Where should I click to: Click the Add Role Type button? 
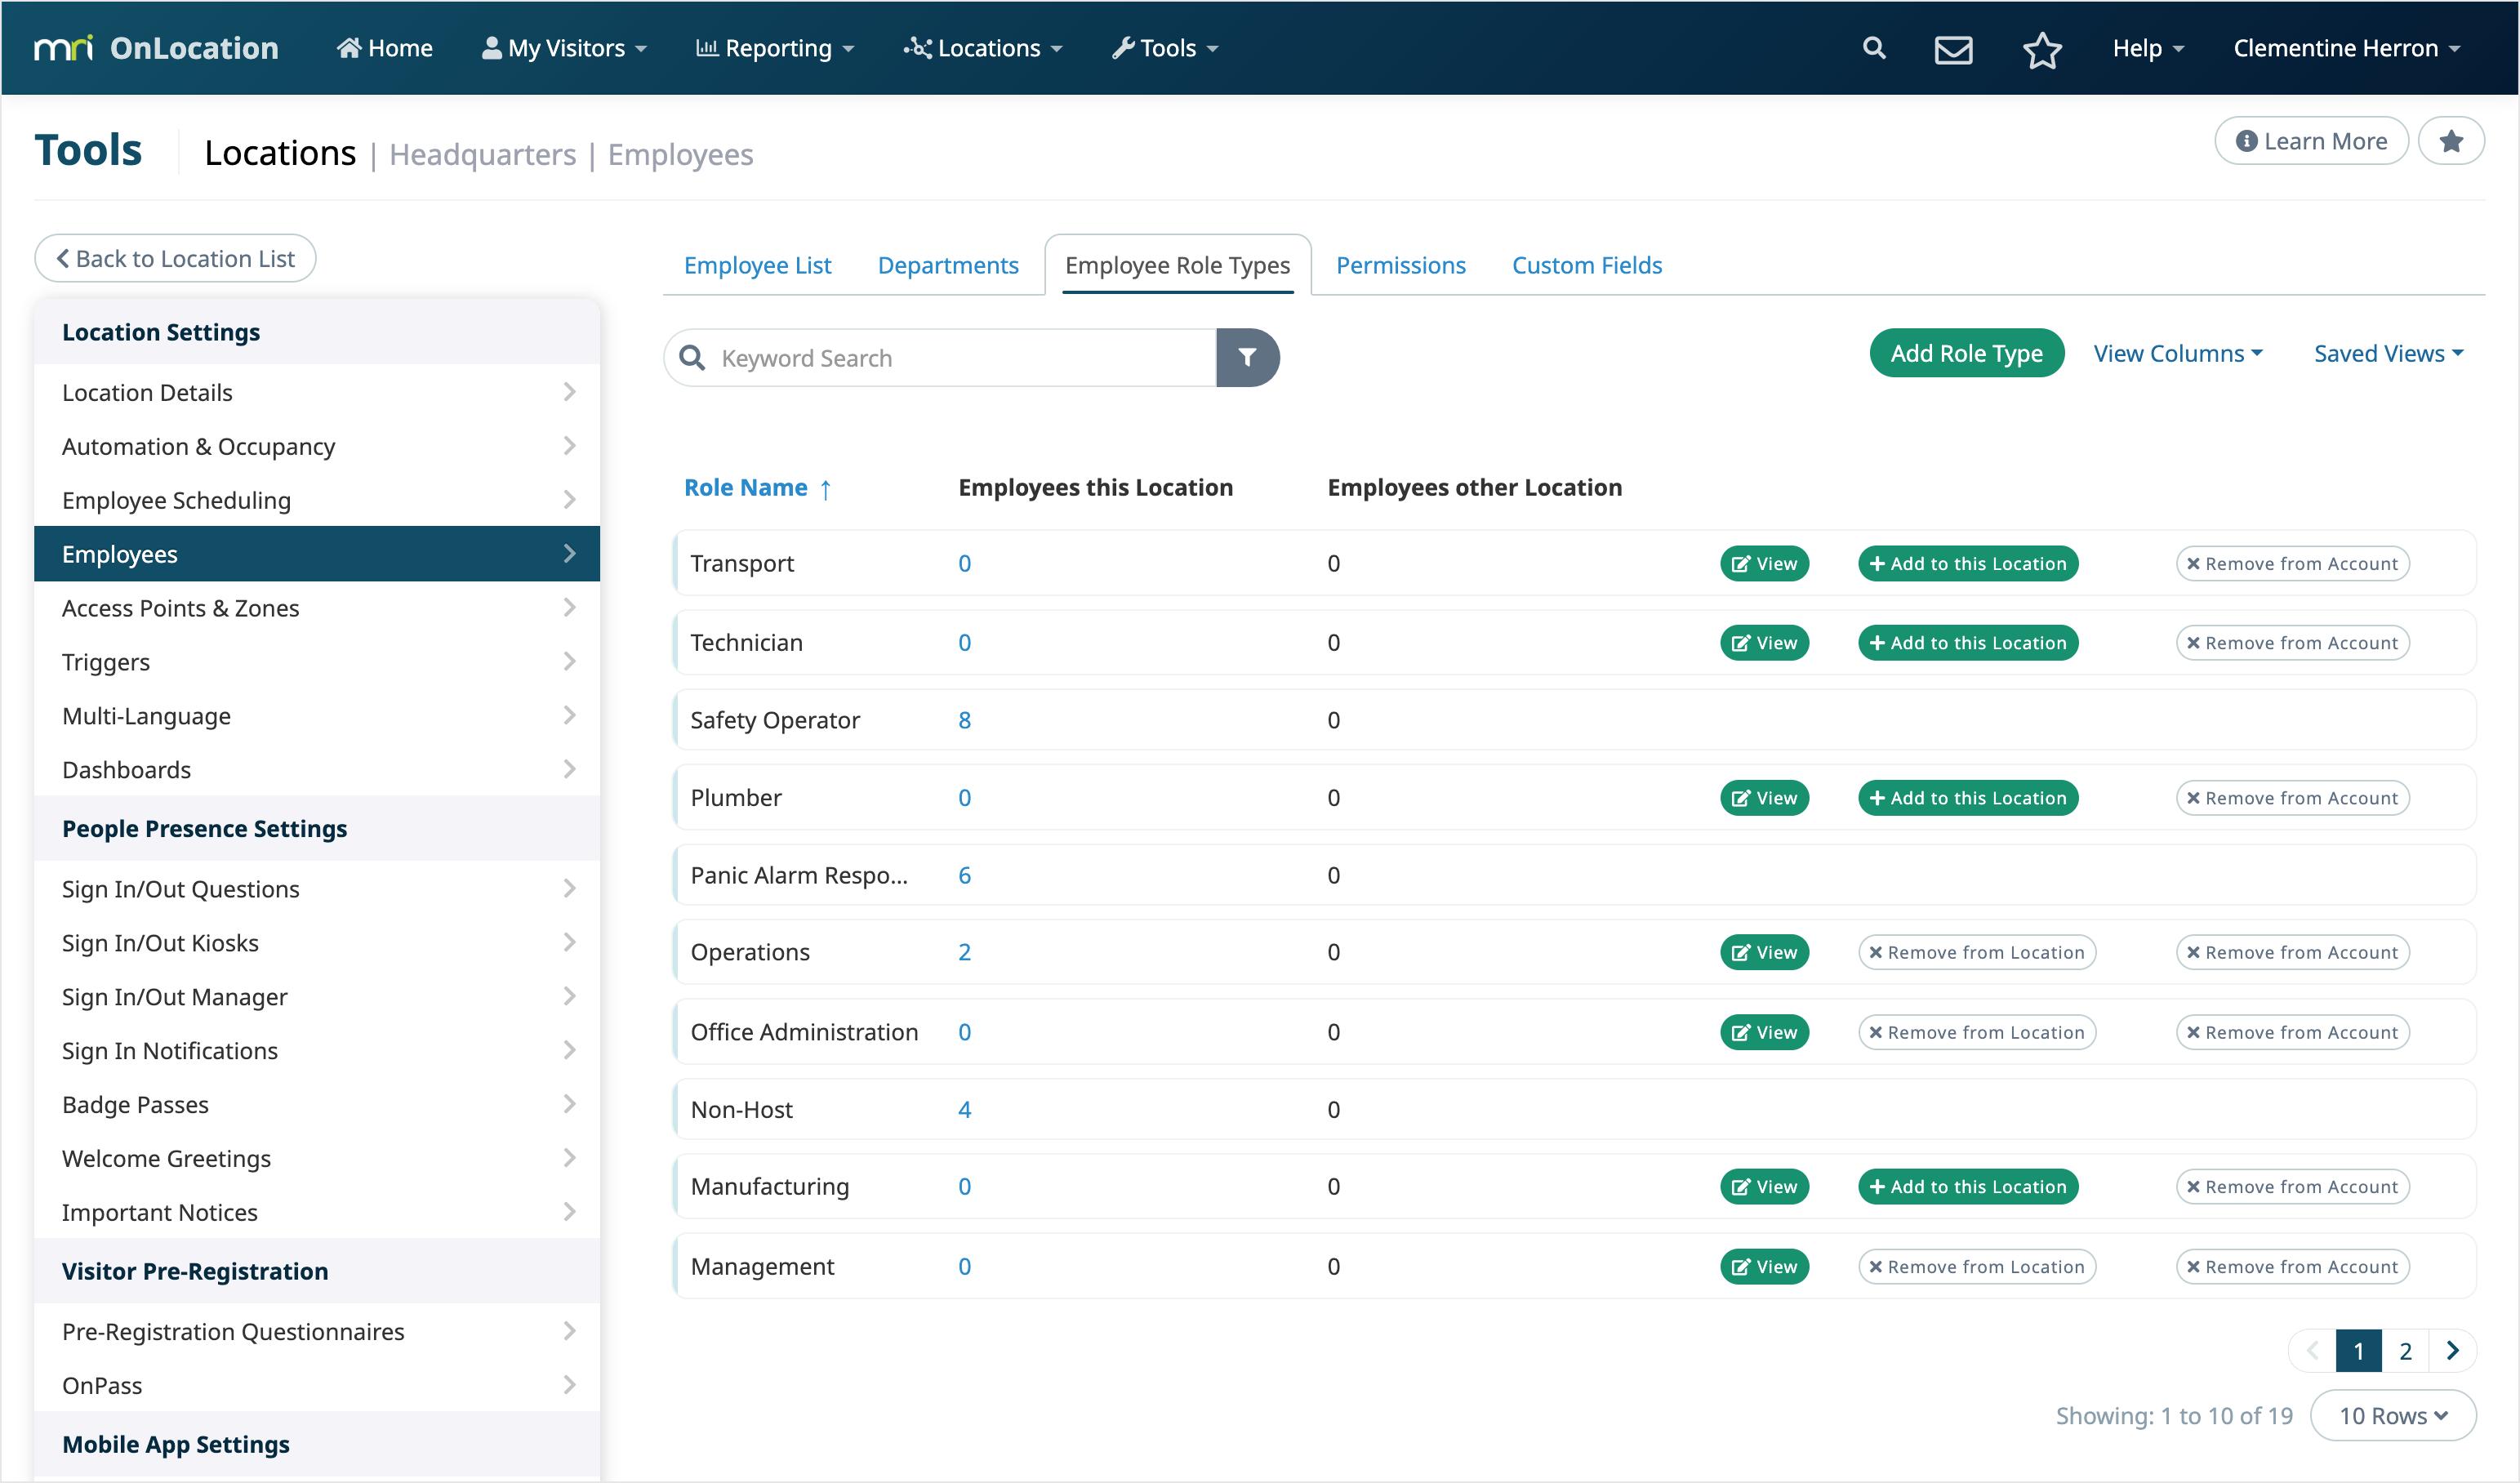1965,353
